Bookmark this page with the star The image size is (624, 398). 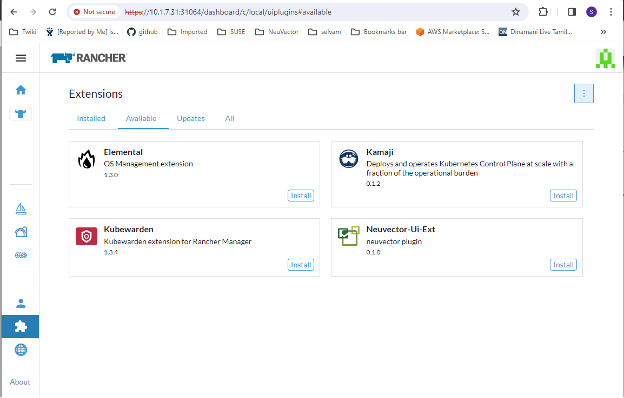tap(516, 12)
